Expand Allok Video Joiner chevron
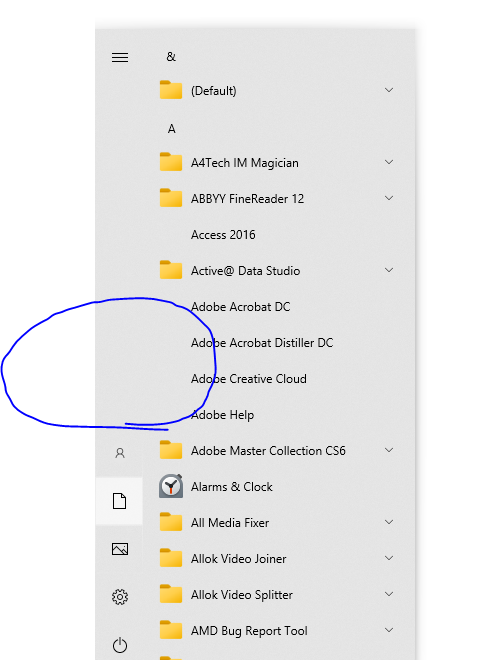Screen dimensions: 489x660 point(389,558)
